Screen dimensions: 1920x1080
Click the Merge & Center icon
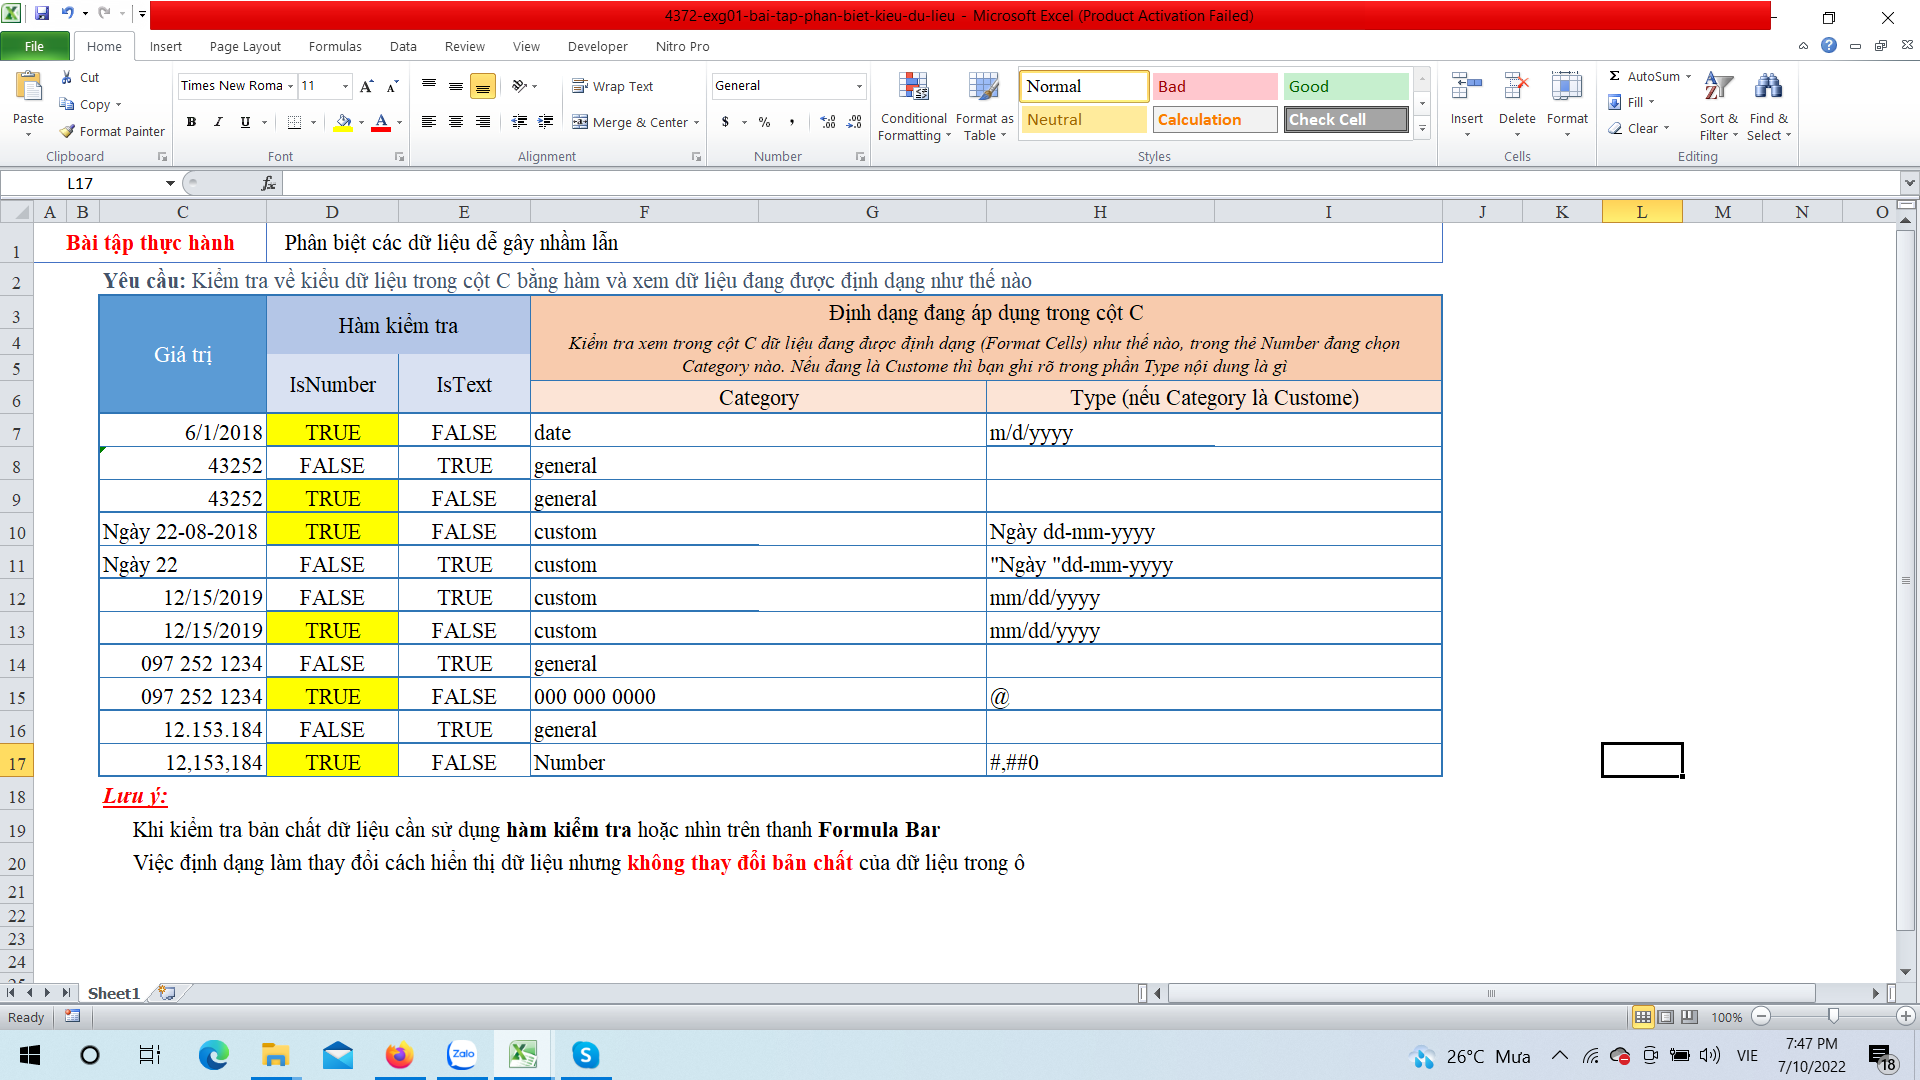(x=580, y=122)
